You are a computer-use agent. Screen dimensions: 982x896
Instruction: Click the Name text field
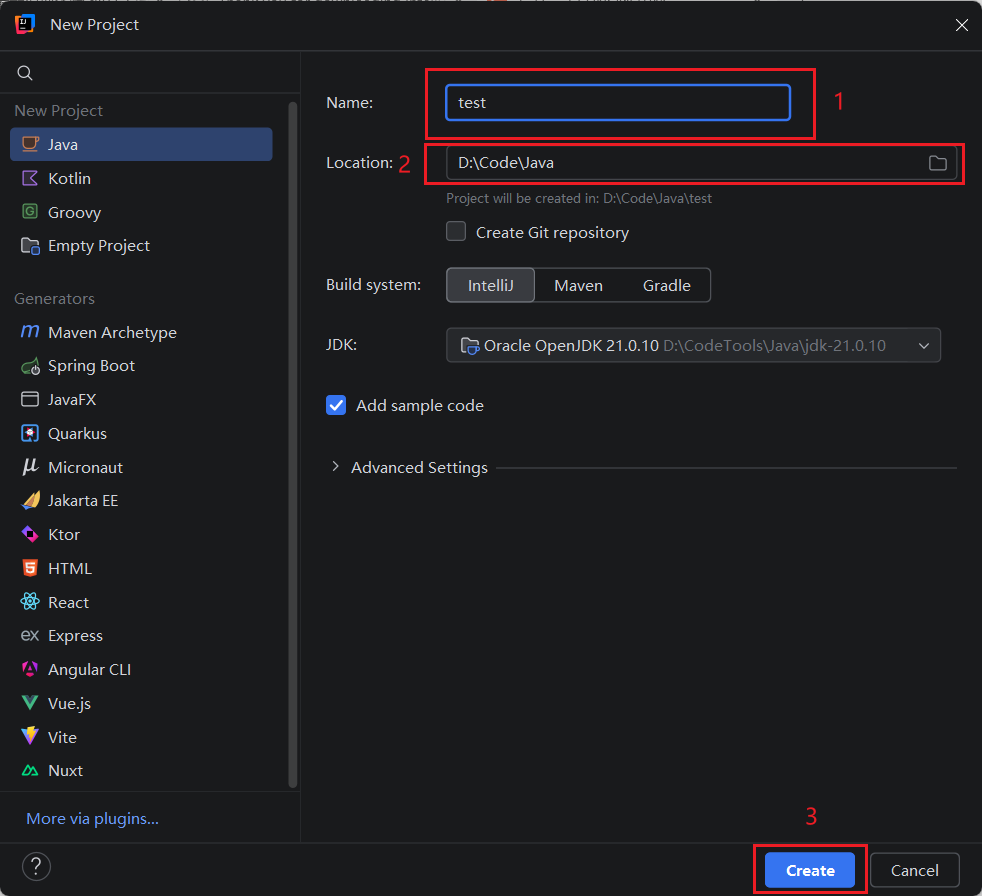click(618, 103)
